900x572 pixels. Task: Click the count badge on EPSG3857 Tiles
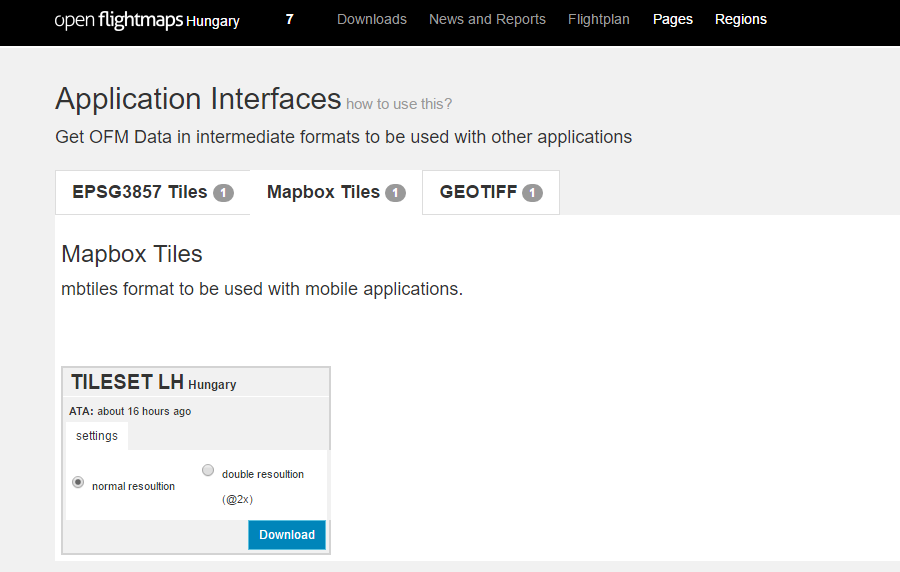tap(223, 193)
